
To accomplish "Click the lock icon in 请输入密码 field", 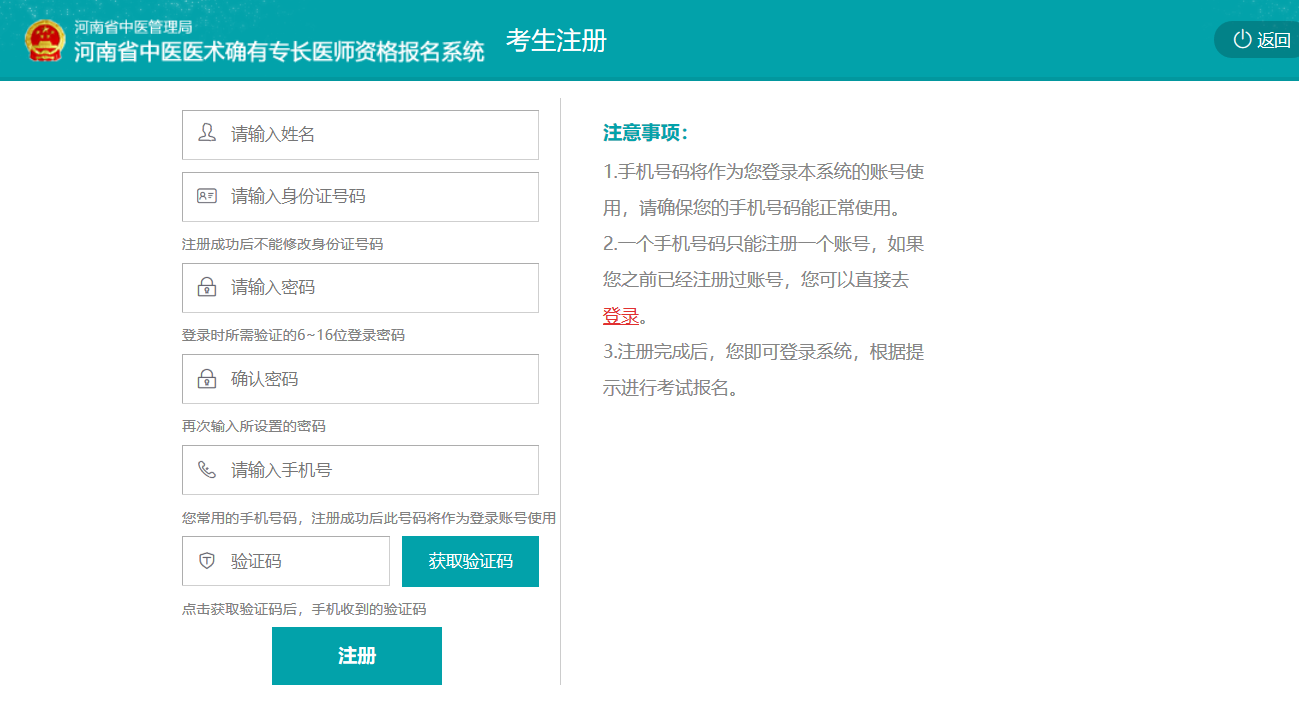I will coord(207,288).
